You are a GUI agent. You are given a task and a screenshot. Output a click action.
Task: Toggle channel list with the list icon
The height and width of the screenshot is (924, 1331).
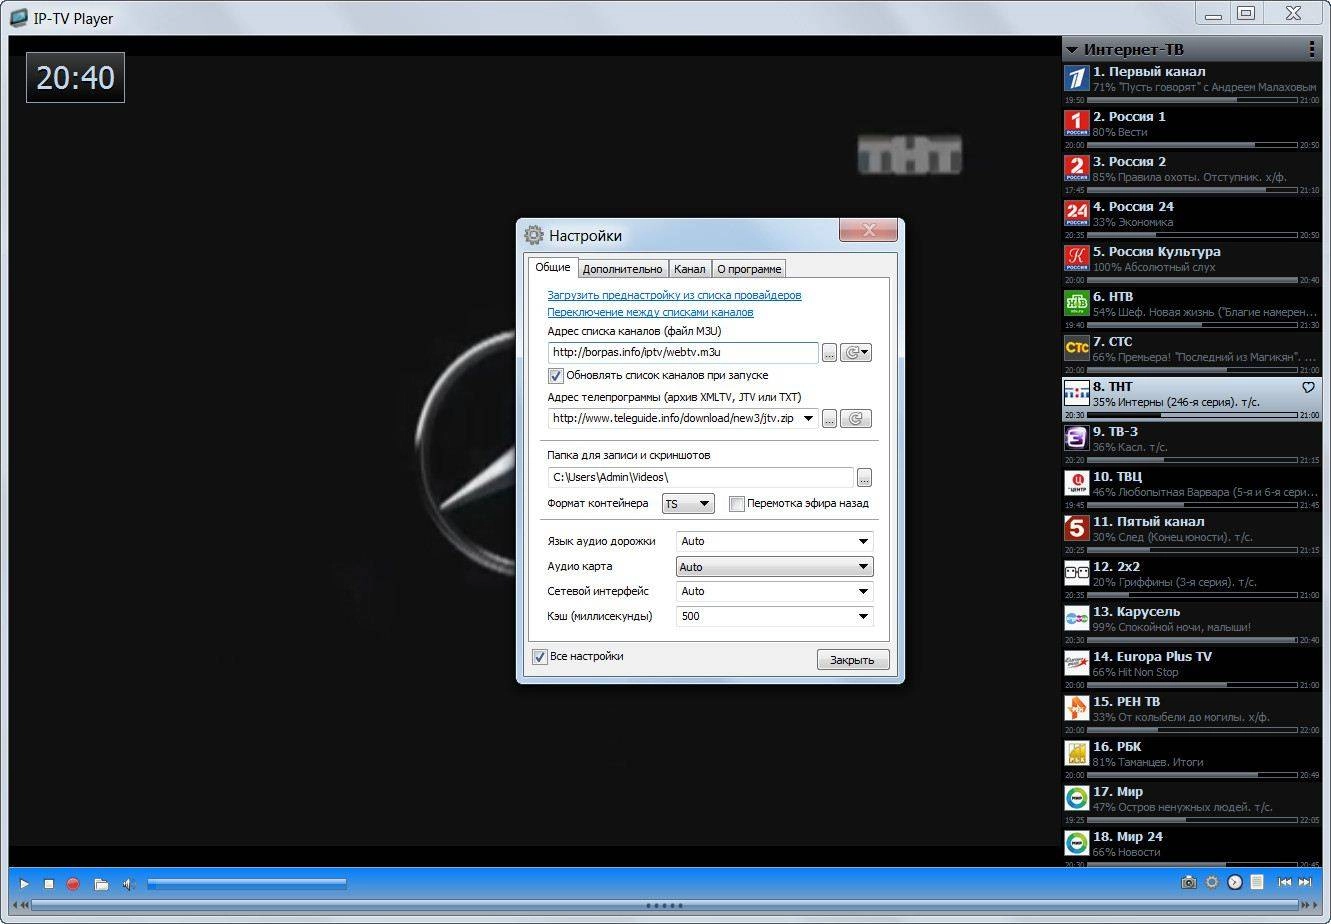[1257, 882]
